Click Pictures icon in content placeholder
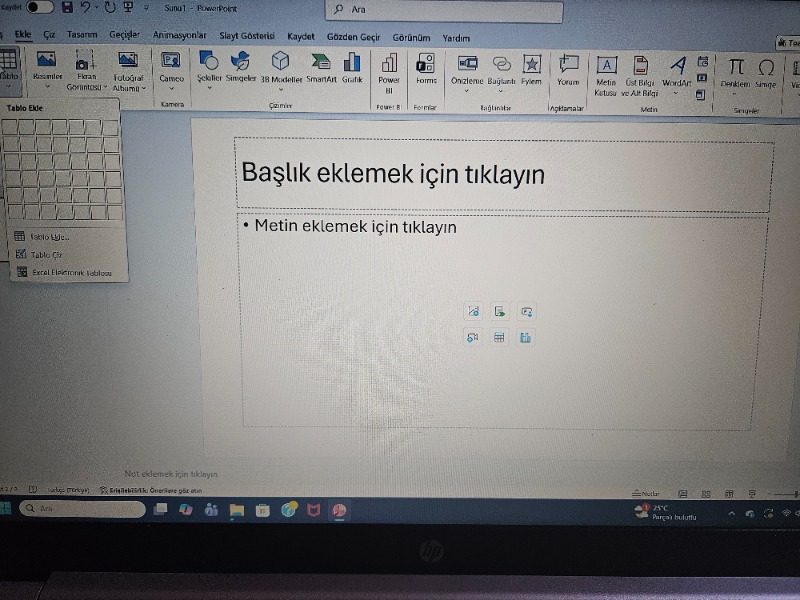 click(x=499, y=311)
